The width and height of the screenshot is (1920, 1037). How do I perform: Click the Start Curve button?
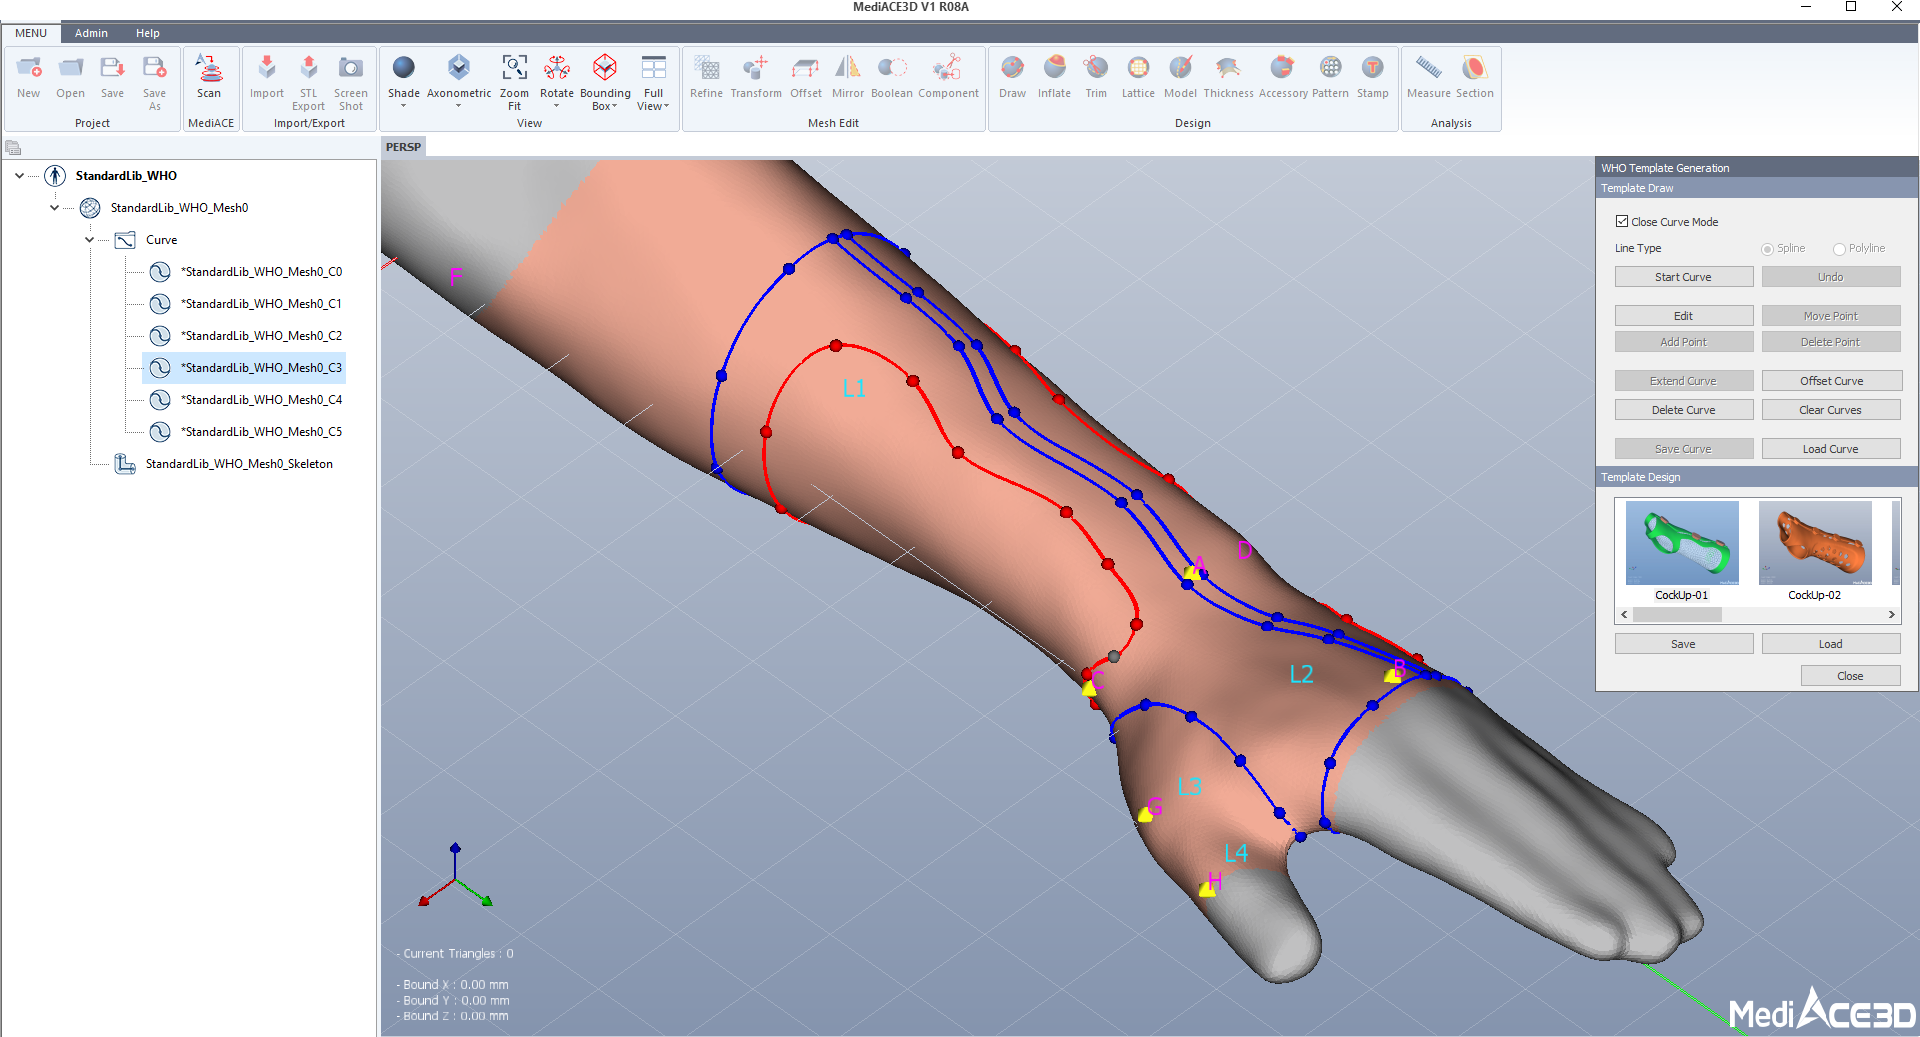1683,277
